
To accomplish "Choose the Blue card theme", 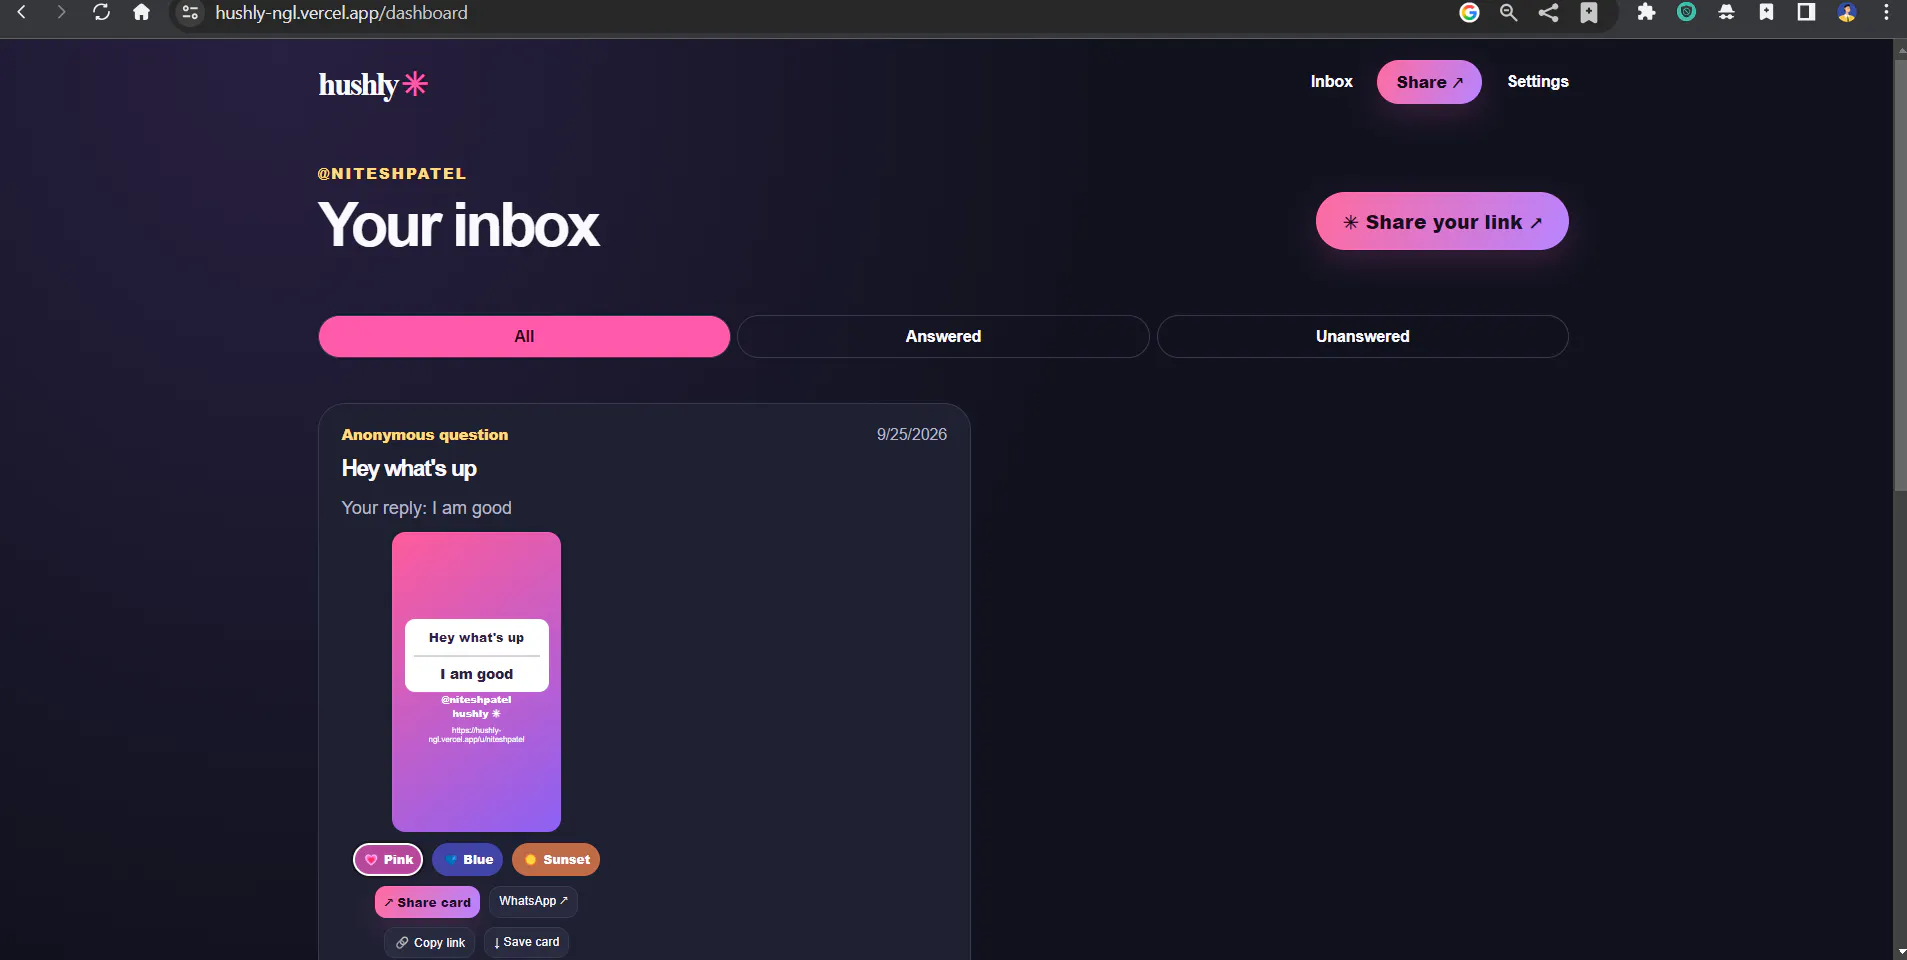I will pyautogui.click(x=467, y=859).
